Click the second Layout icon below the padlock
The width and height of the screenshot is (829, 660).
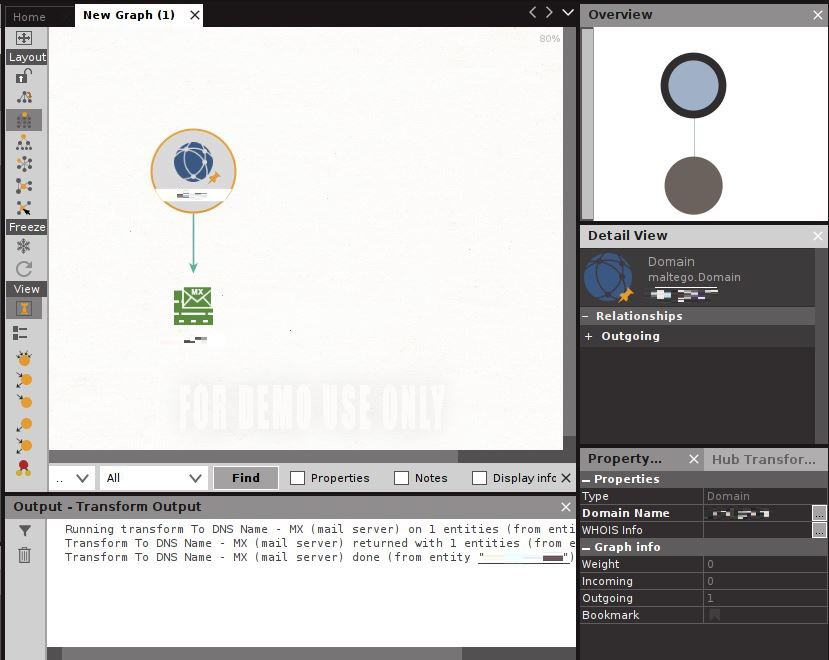pos(24,97)
